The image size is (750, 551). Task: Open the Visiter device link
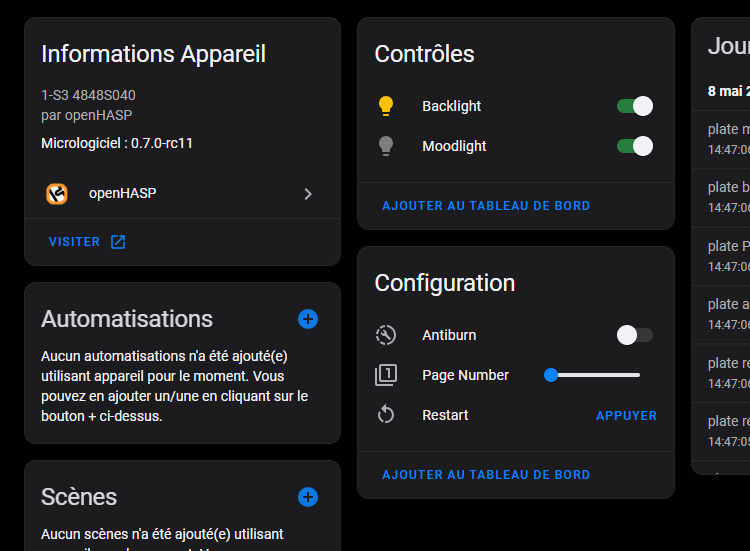[75, 242]
